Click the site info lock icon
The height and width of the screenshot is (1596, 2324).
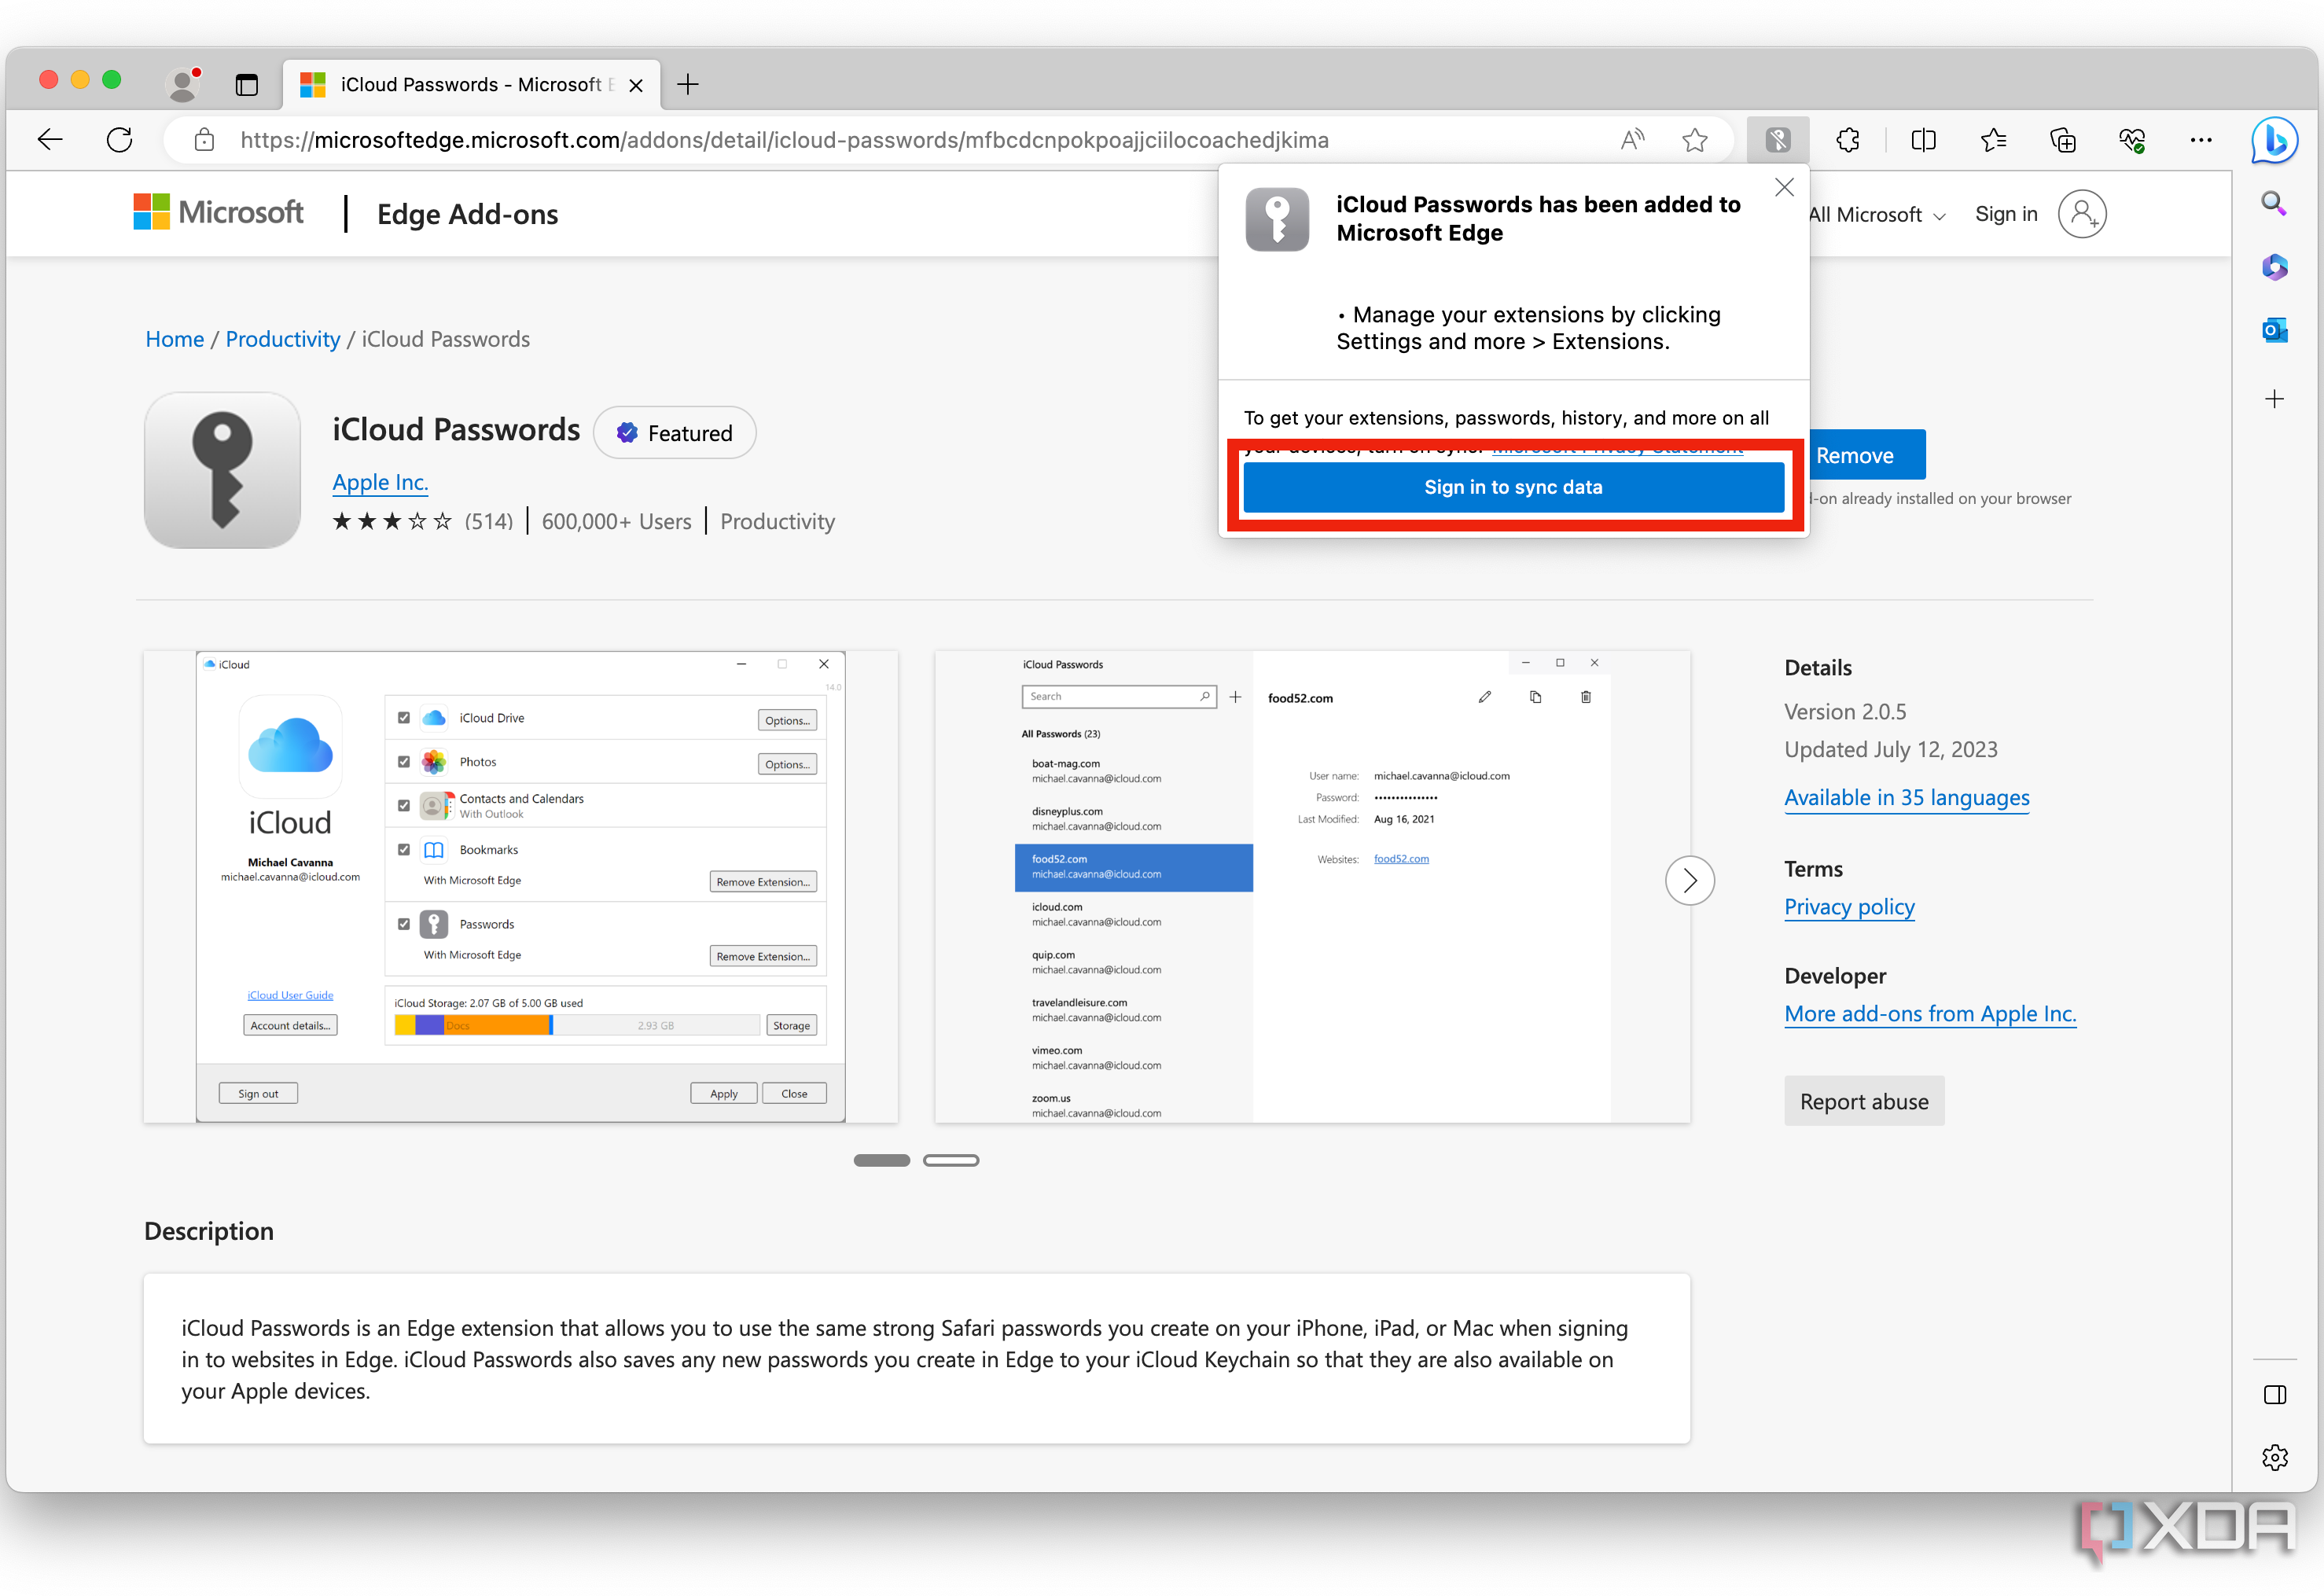pyautogui.click(x=204, y=140)
